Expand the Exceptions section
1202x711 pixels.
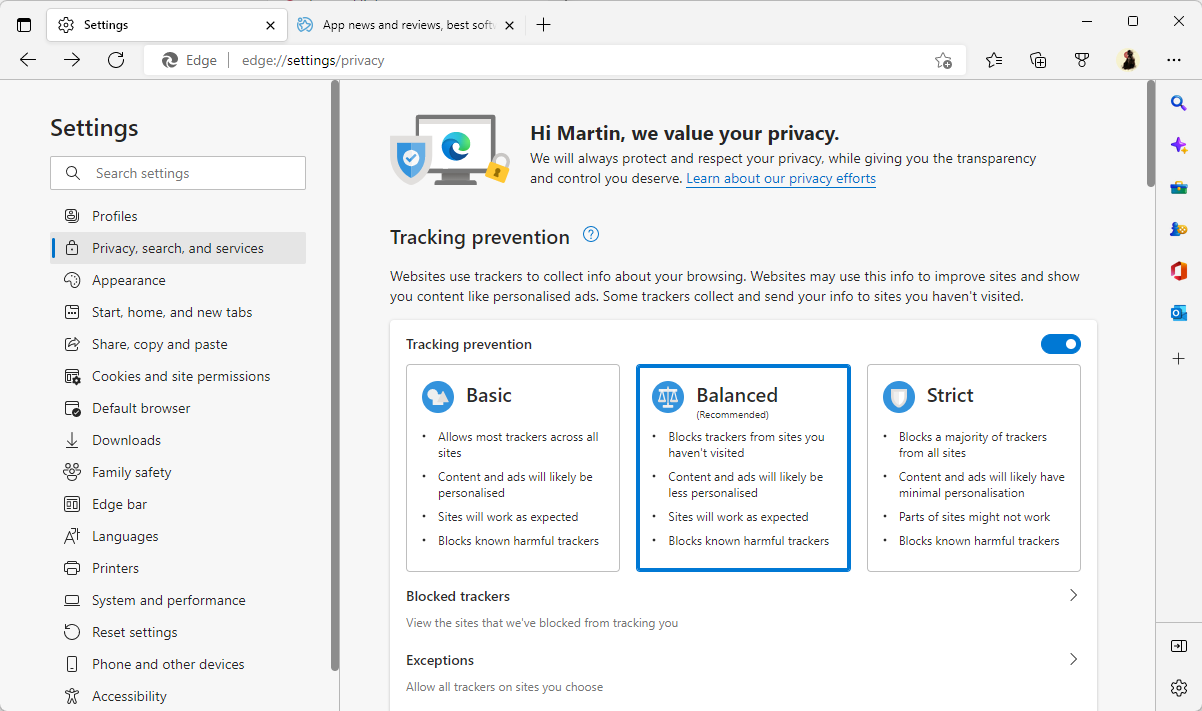click(x=1073, y=659)
